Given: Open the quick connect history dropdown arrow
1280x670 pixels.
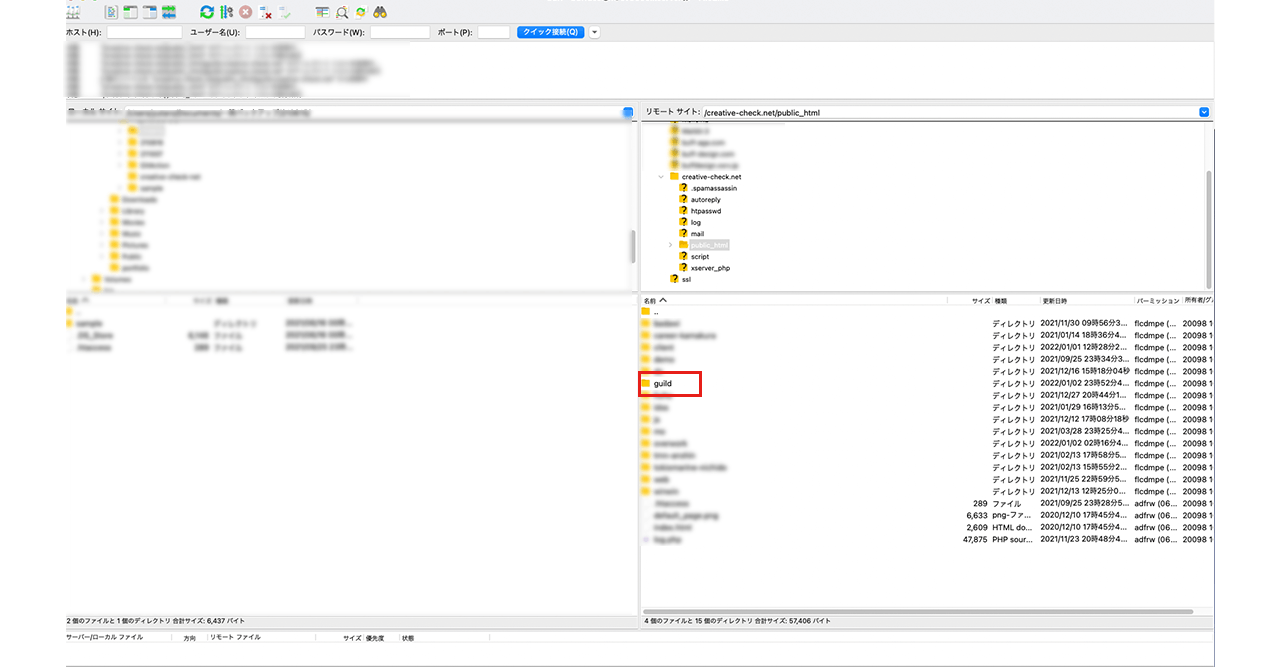Looking at the screenshot, I should click(x=595, y=32).
